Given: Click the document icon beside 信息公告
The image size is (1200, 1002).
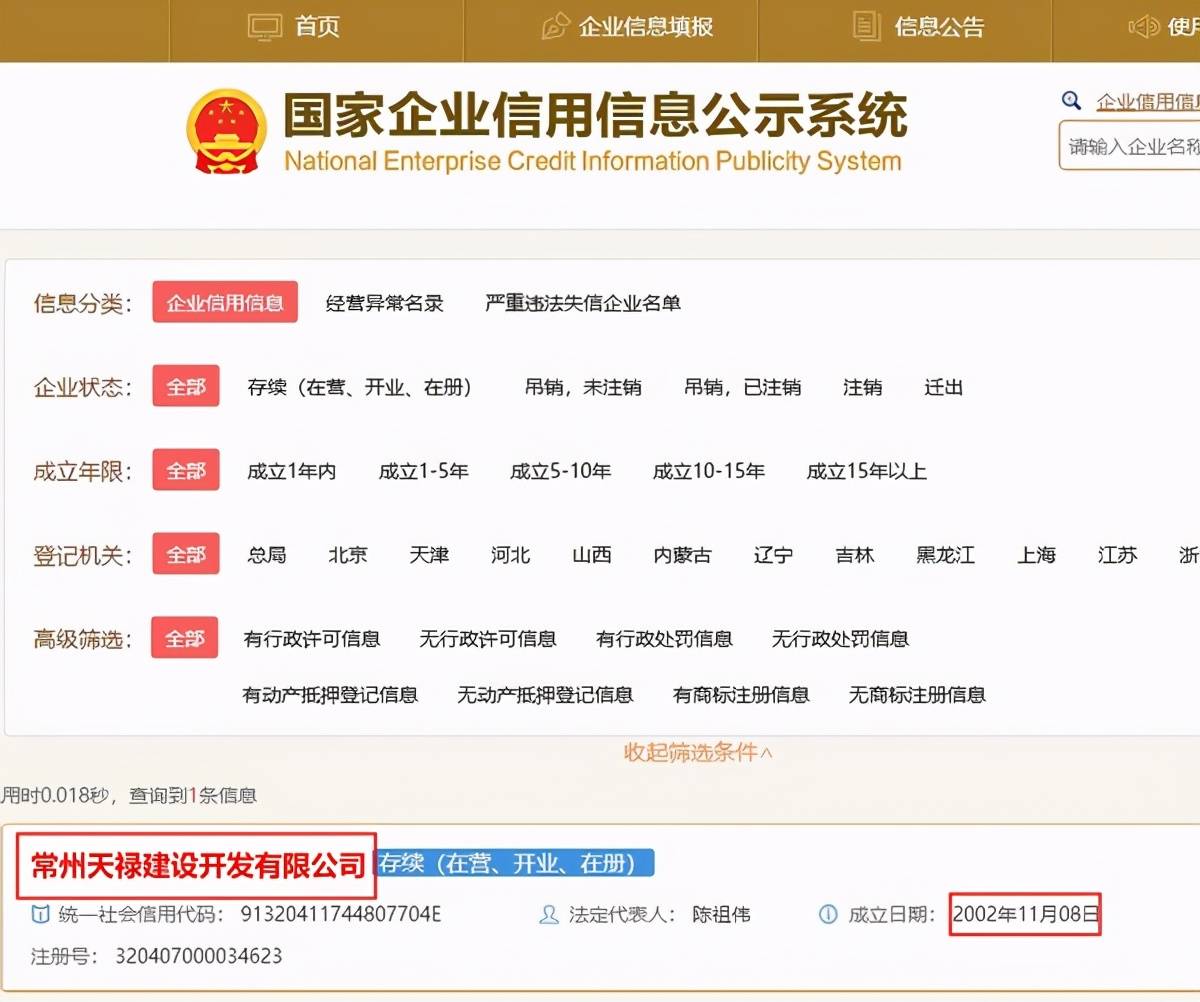Looking at the screenshot, I should point(866,27).
